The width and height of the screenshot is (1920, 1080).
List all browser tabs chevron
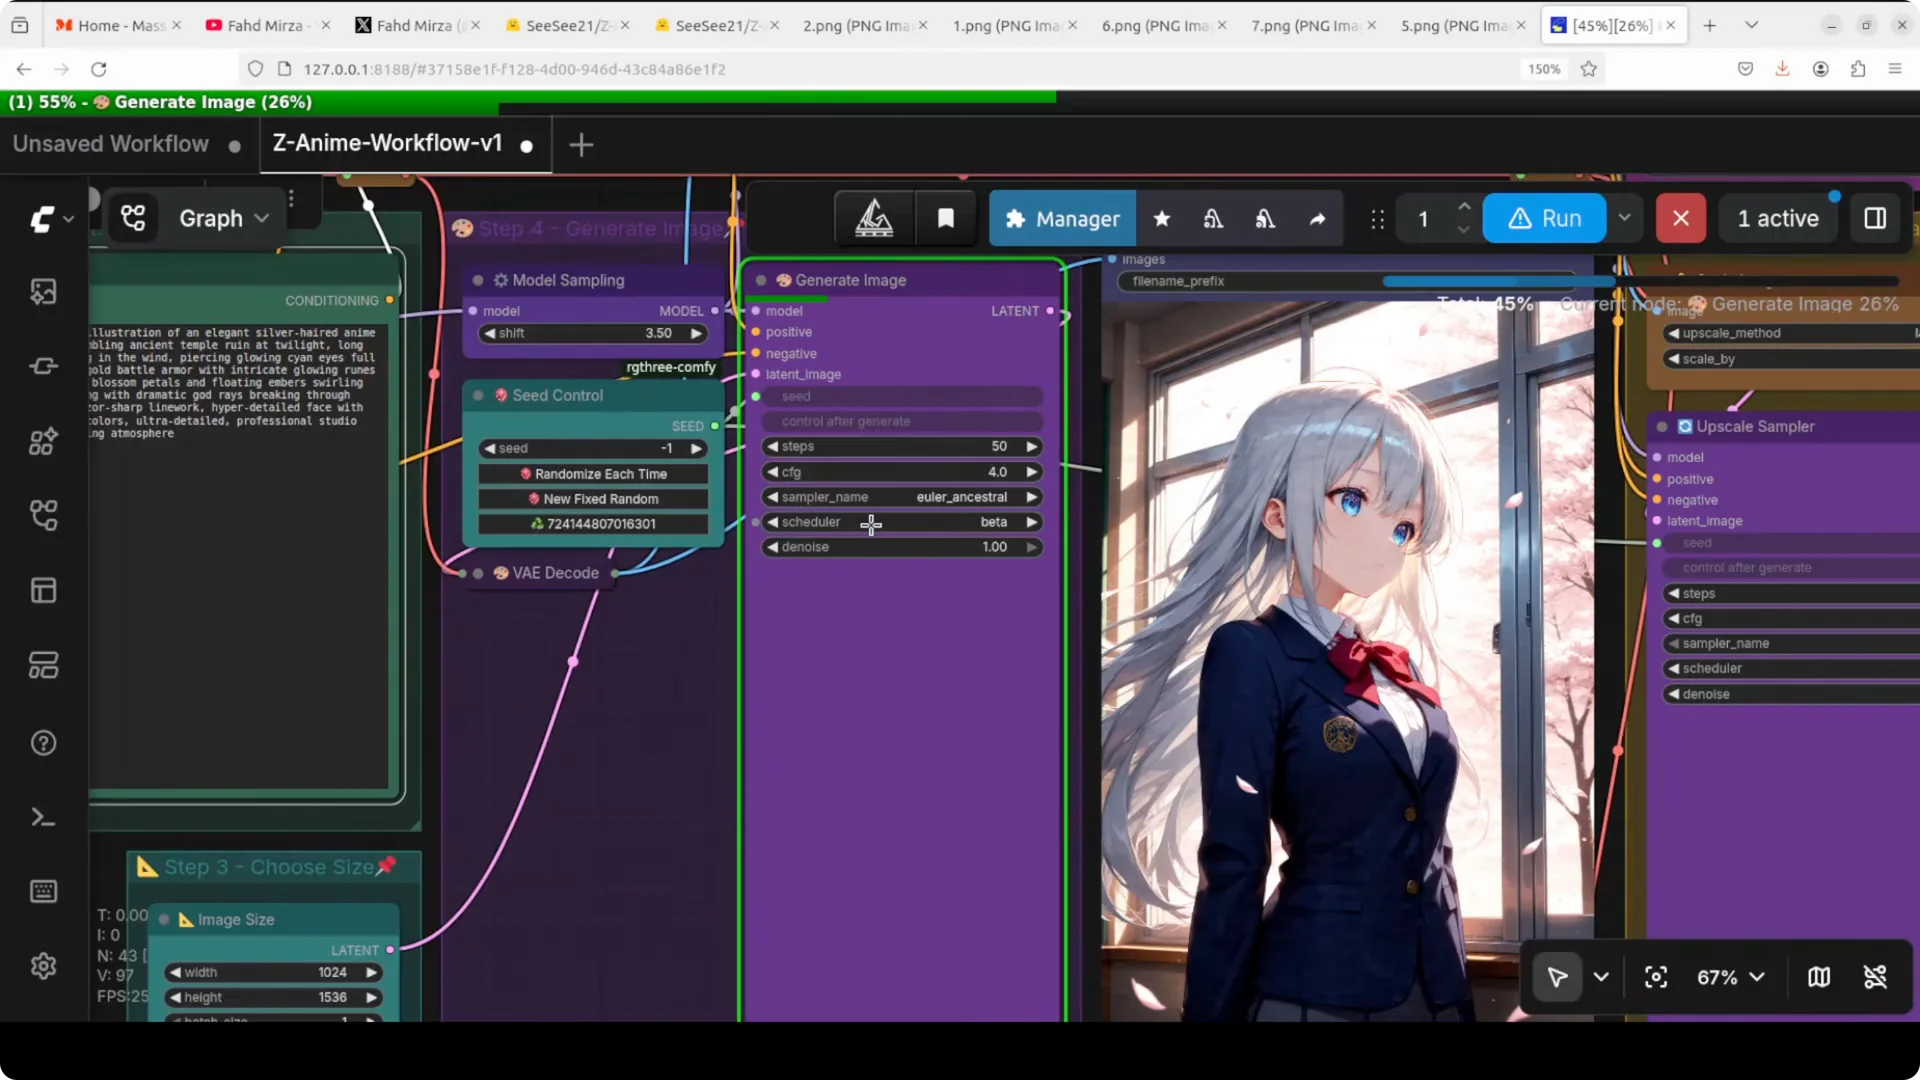point(1751,25)
